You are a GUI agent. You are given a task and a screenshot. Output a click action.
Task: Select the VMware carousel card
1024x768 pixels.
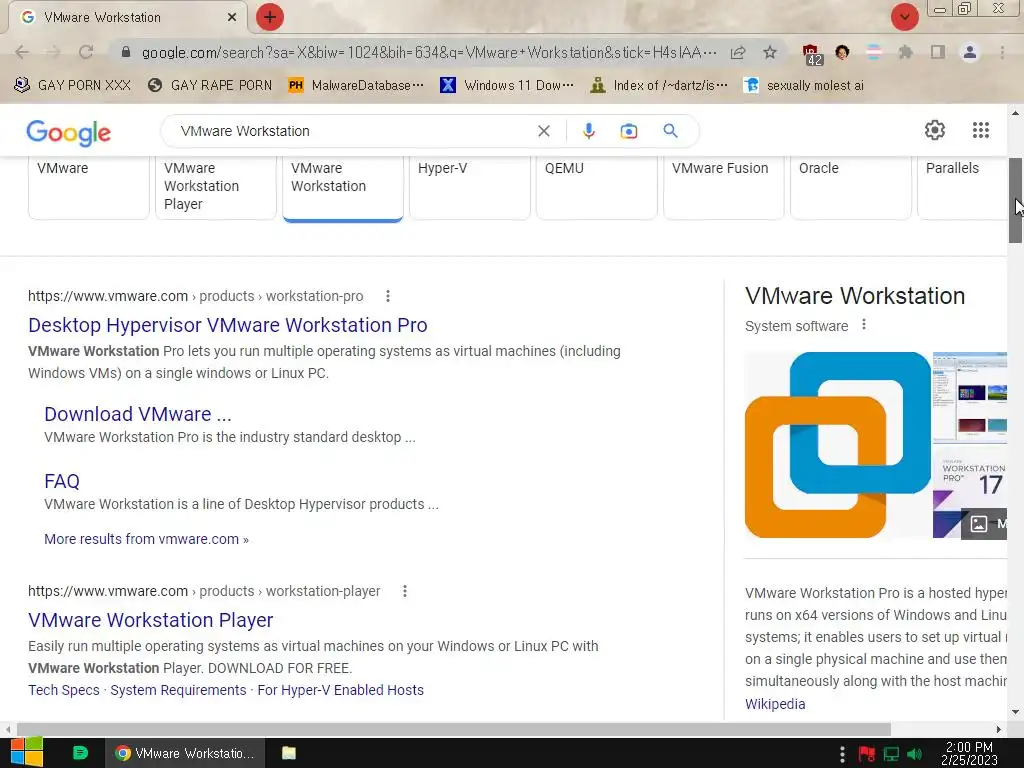pyautogui.click(x=89, y=187)
